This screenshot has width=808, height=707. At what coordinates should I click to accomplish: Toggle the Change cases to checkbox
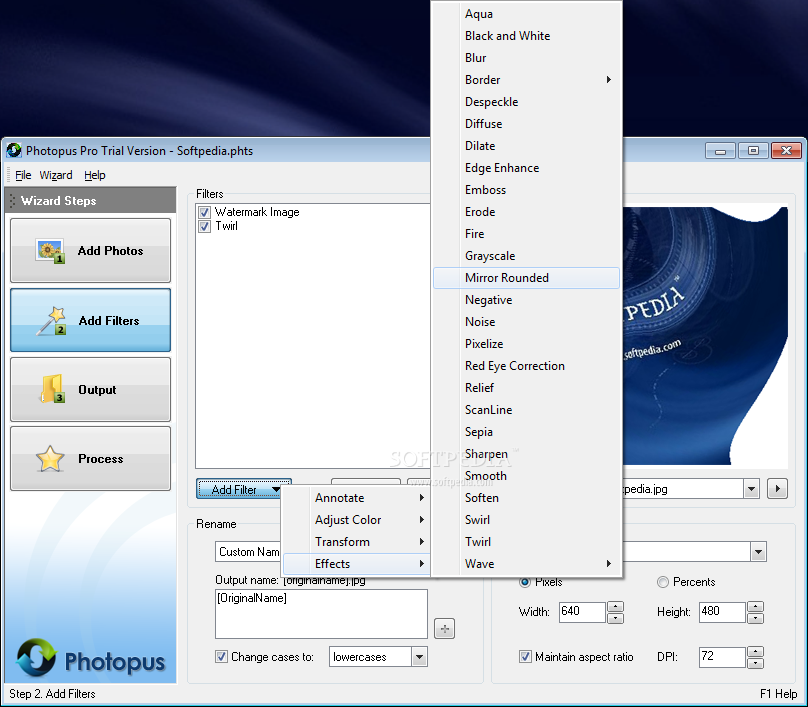point(221,656)
